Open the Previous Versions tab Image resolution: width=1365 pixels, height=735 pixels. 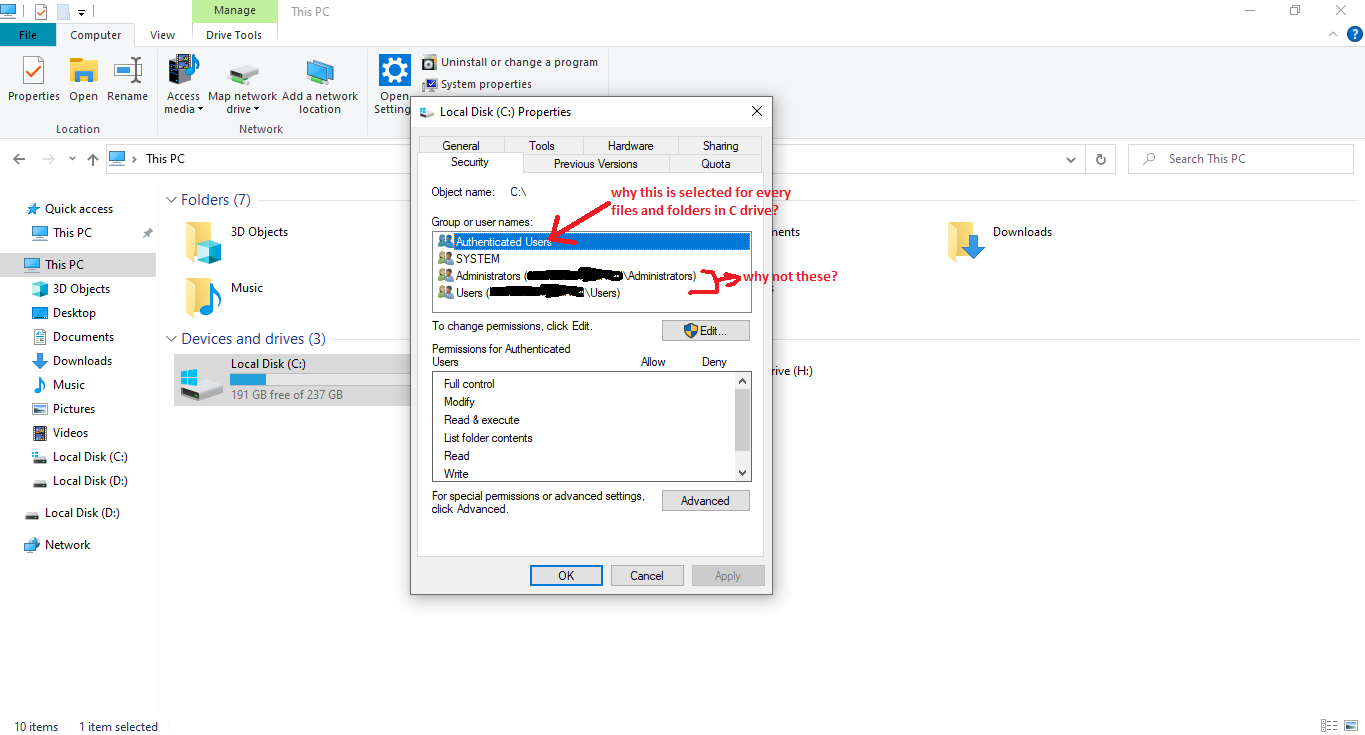(596, 164)
